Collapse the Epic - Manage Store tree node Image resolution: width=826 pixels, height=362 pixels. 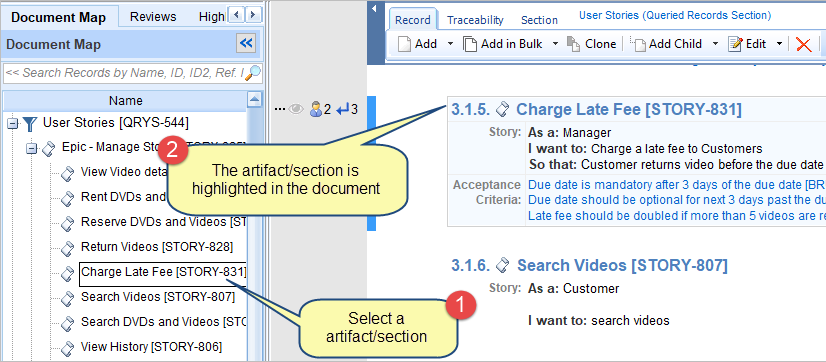[31, 149]
